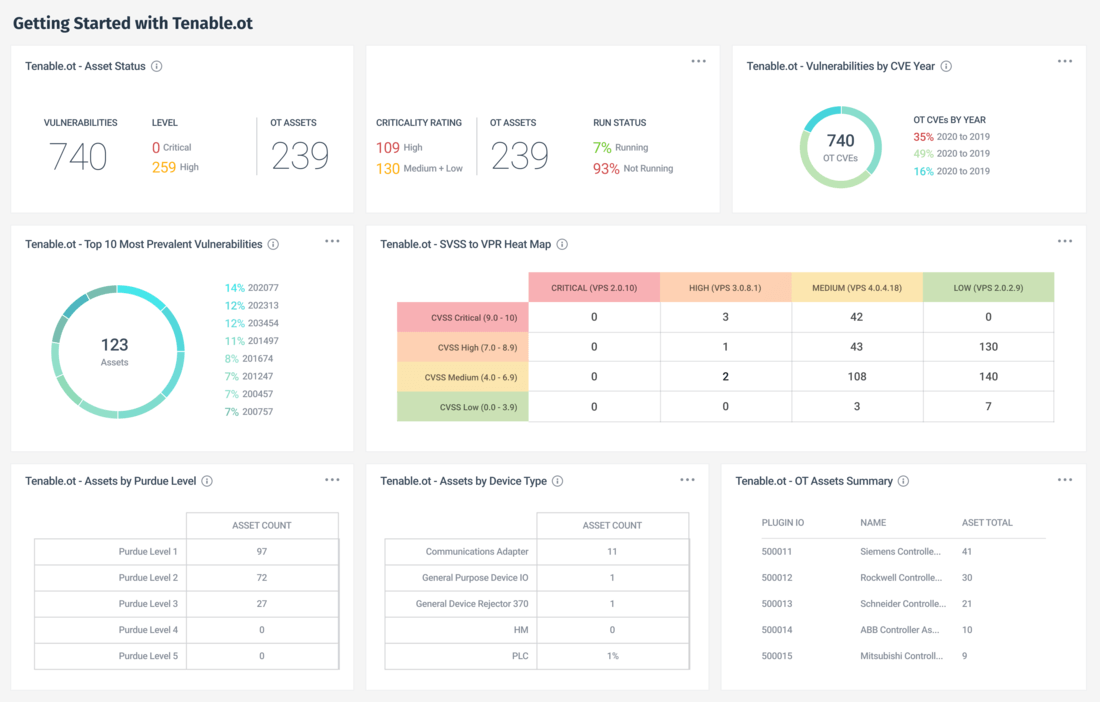
Task: Click the 130 Medium + Low rating
Action: click(x=420, y=168)
